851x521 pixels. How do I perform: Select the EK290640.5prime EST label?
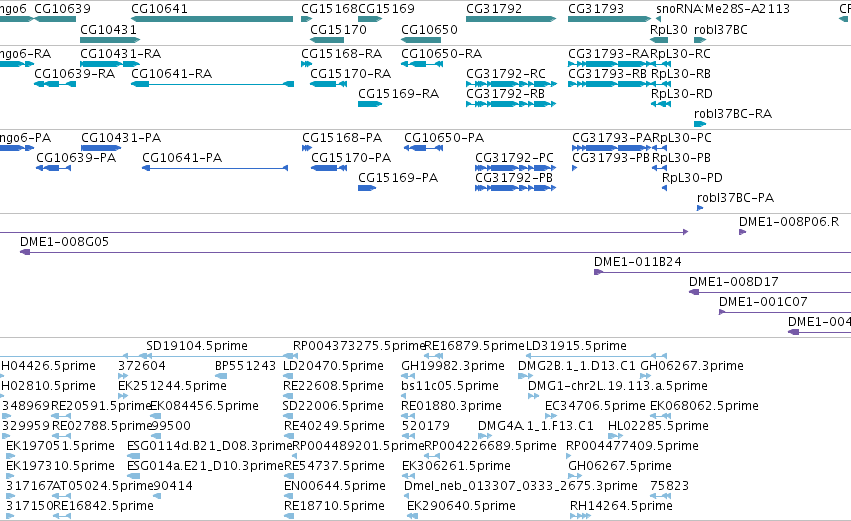click(461, 506)
